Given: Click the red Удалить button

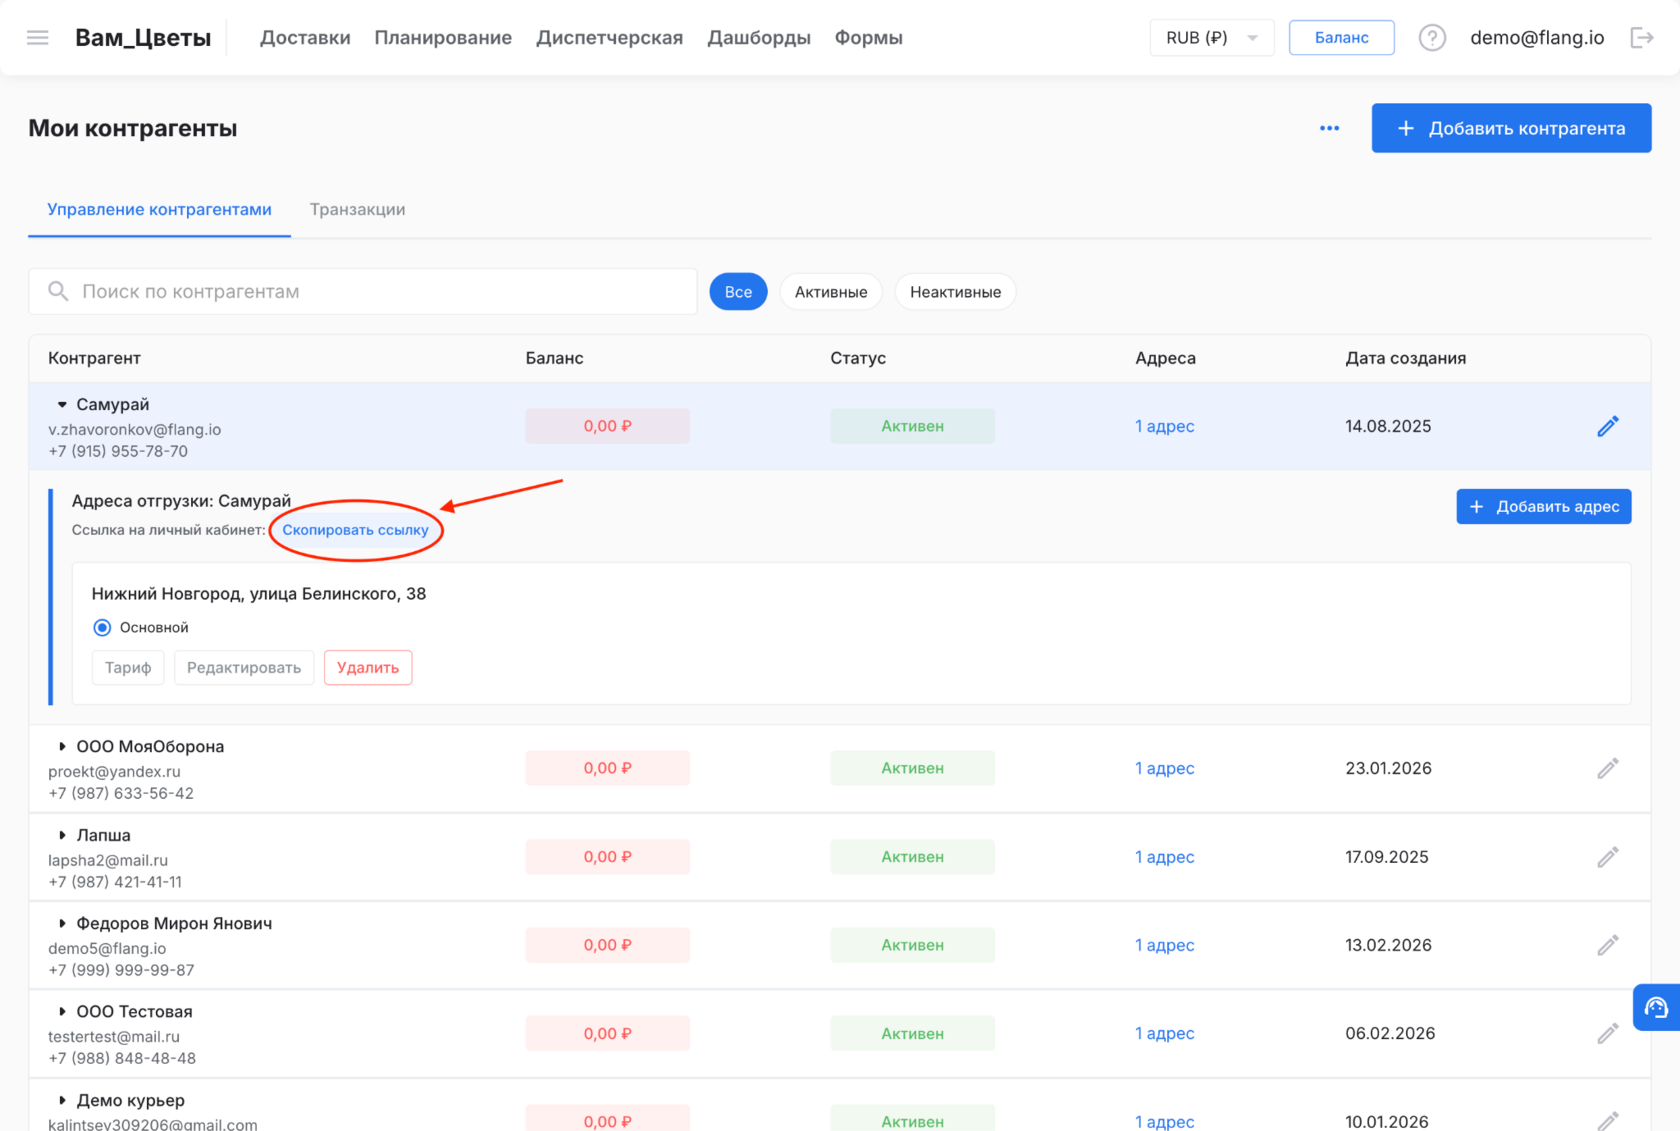Looking at the screenshot, I should 368,668.
